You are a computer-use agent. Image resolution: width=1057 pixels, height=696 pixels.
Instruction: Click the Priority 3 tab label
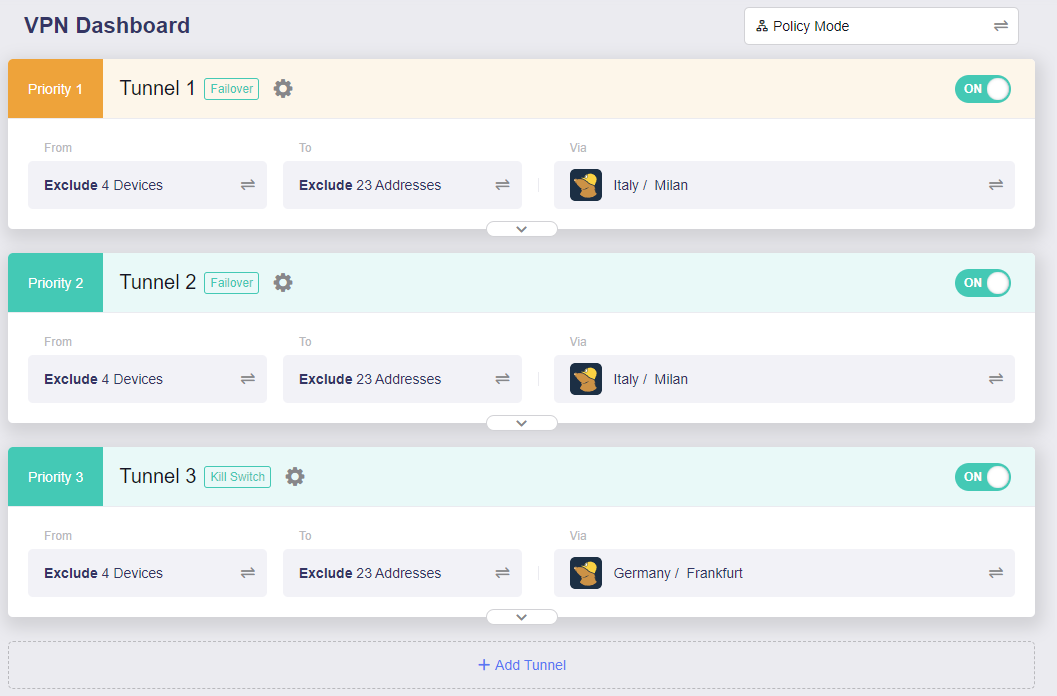pyautogui.click(x=55, y=477)
